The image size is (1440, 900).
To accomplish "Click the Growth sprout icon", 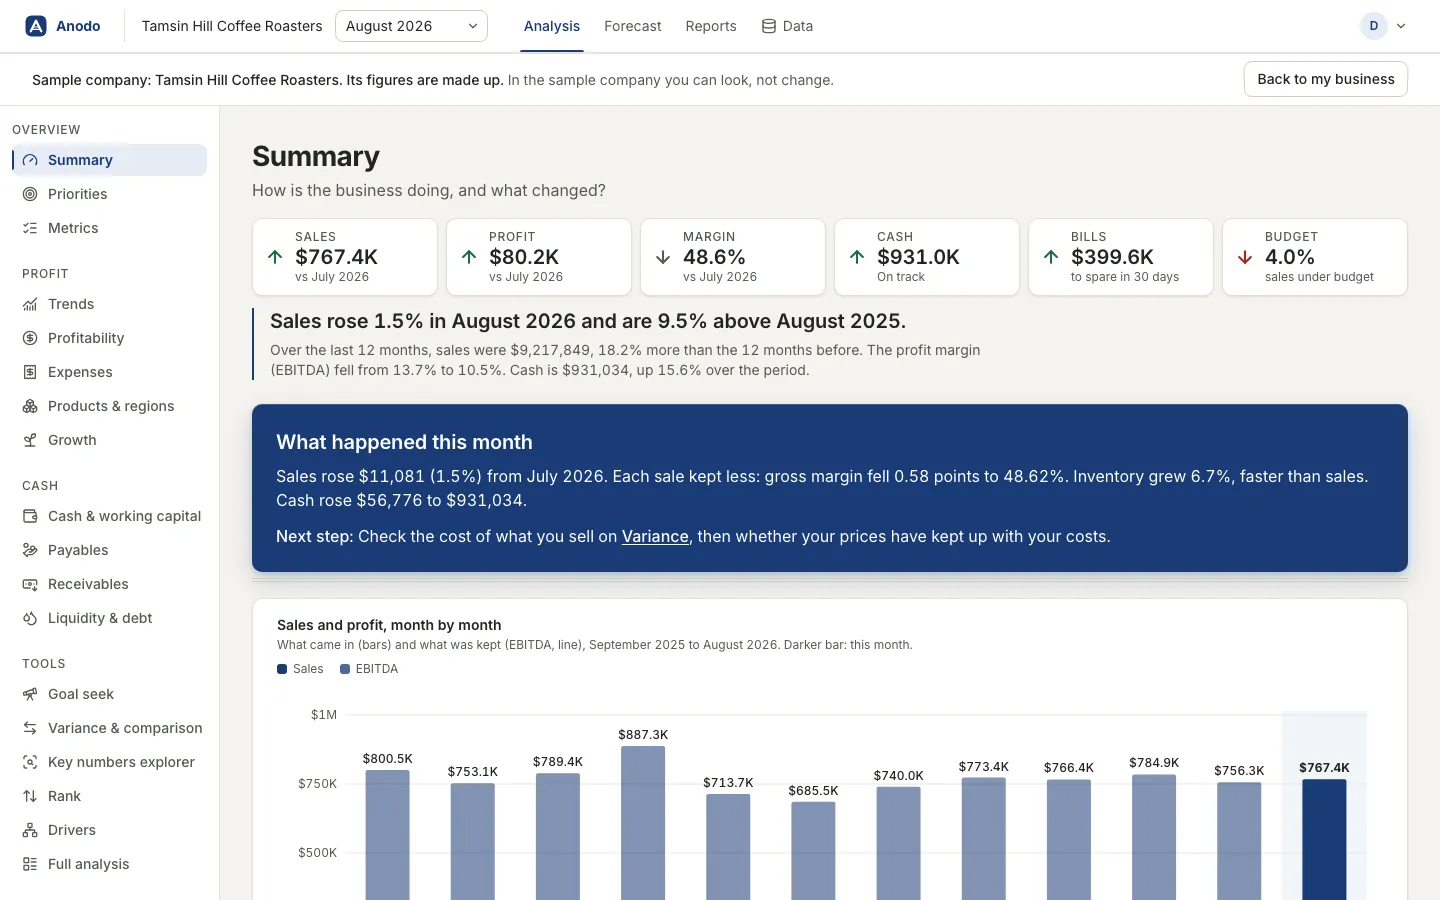I will click(x=30, y=440).
